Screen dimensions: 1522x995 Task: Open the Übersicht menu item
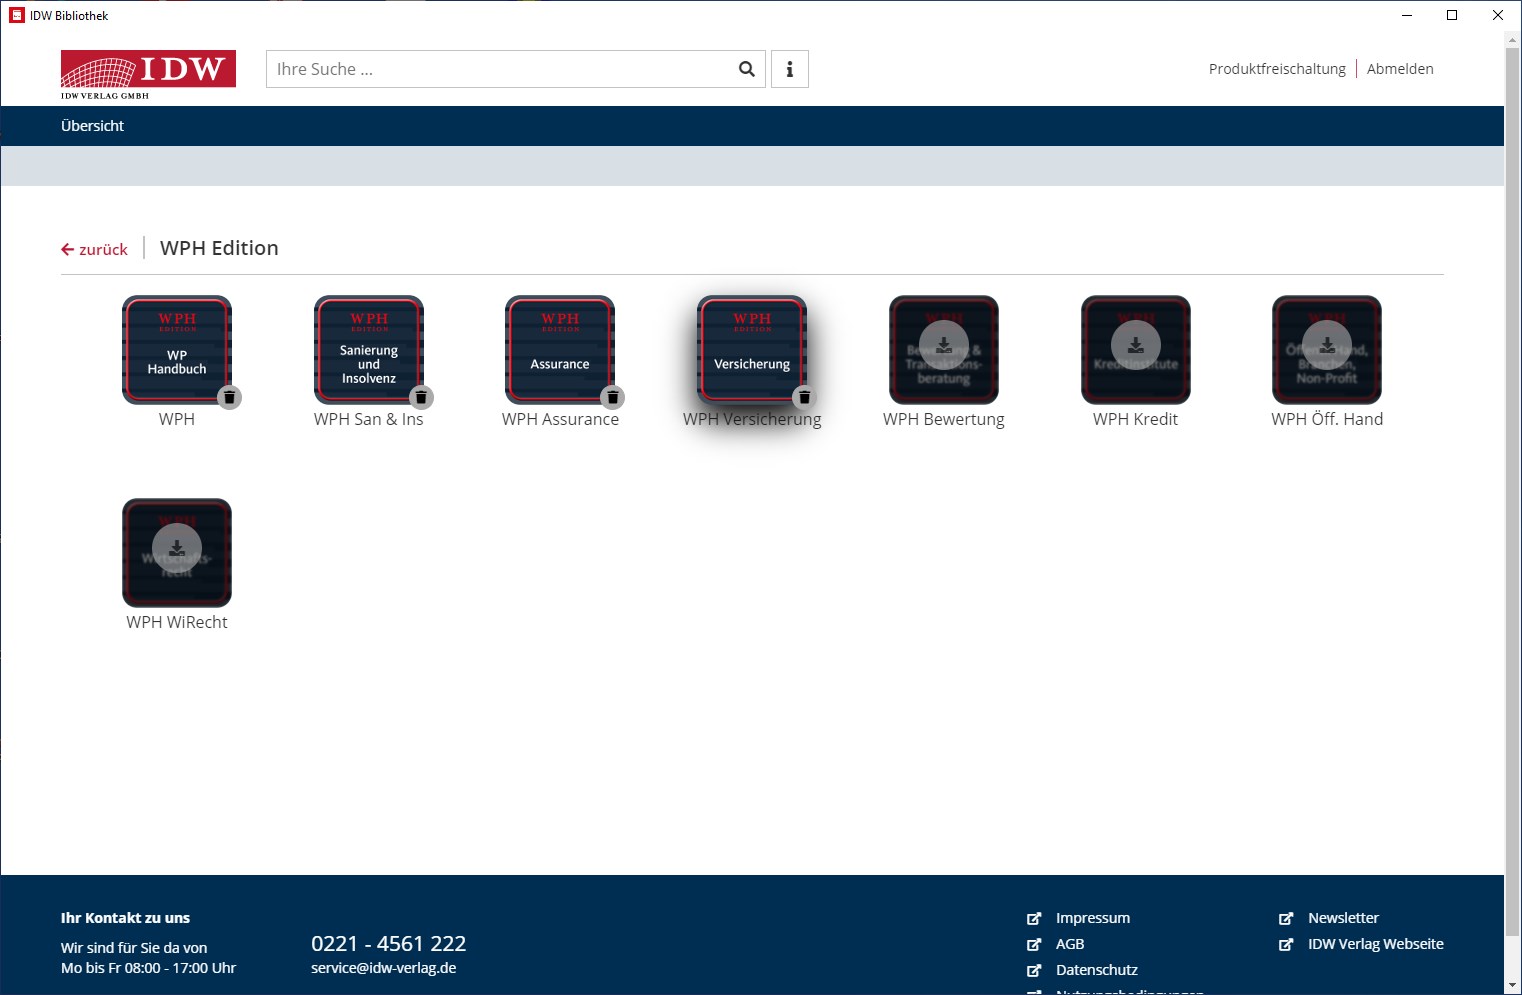[92, 126]
